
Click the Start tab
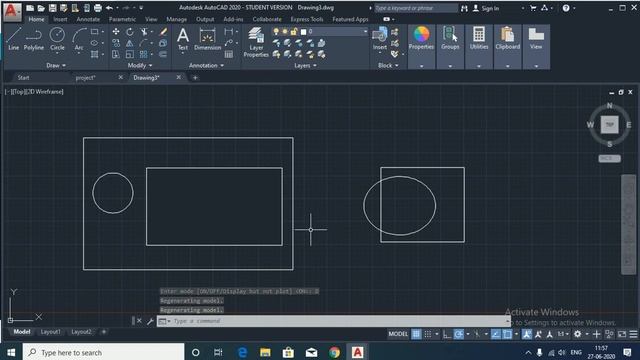click(23, 78)
